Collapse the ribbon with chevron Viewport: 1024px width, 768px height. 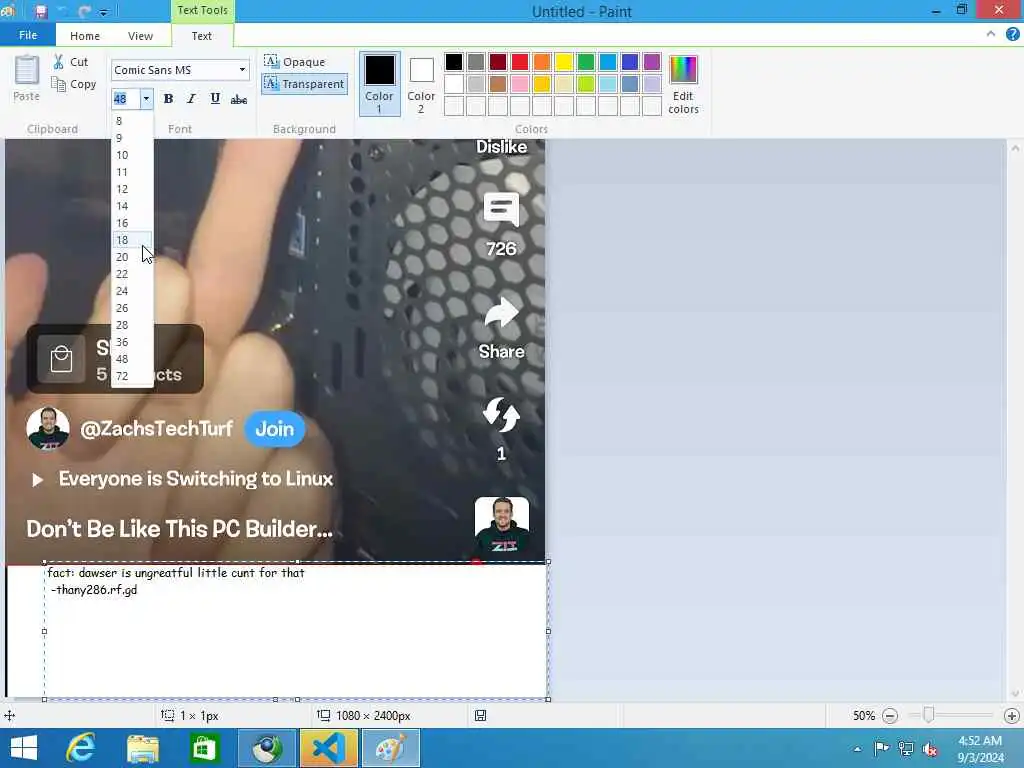click(991, 34)
